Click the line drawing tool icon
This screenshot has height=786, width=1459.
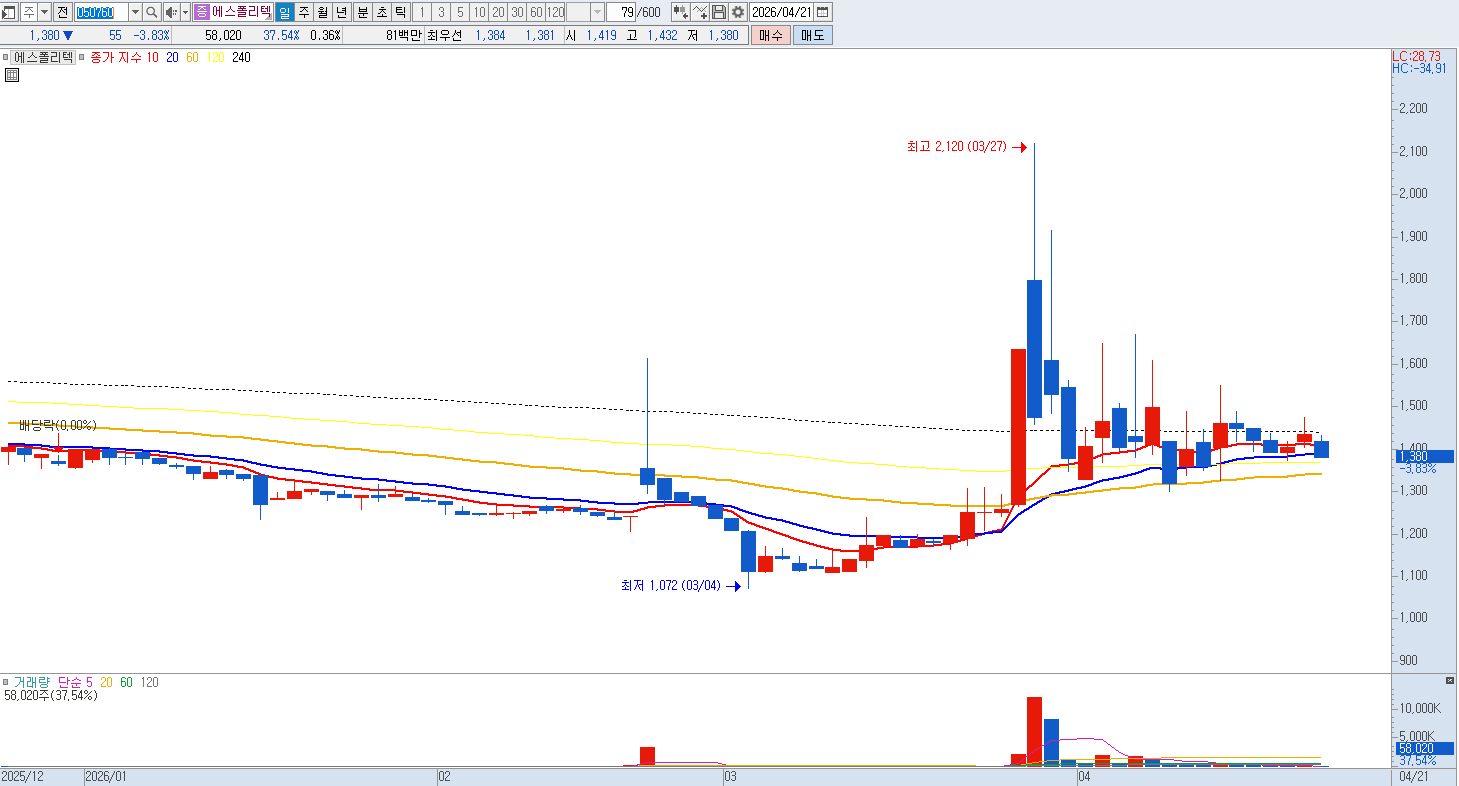(x=700, y=12)
